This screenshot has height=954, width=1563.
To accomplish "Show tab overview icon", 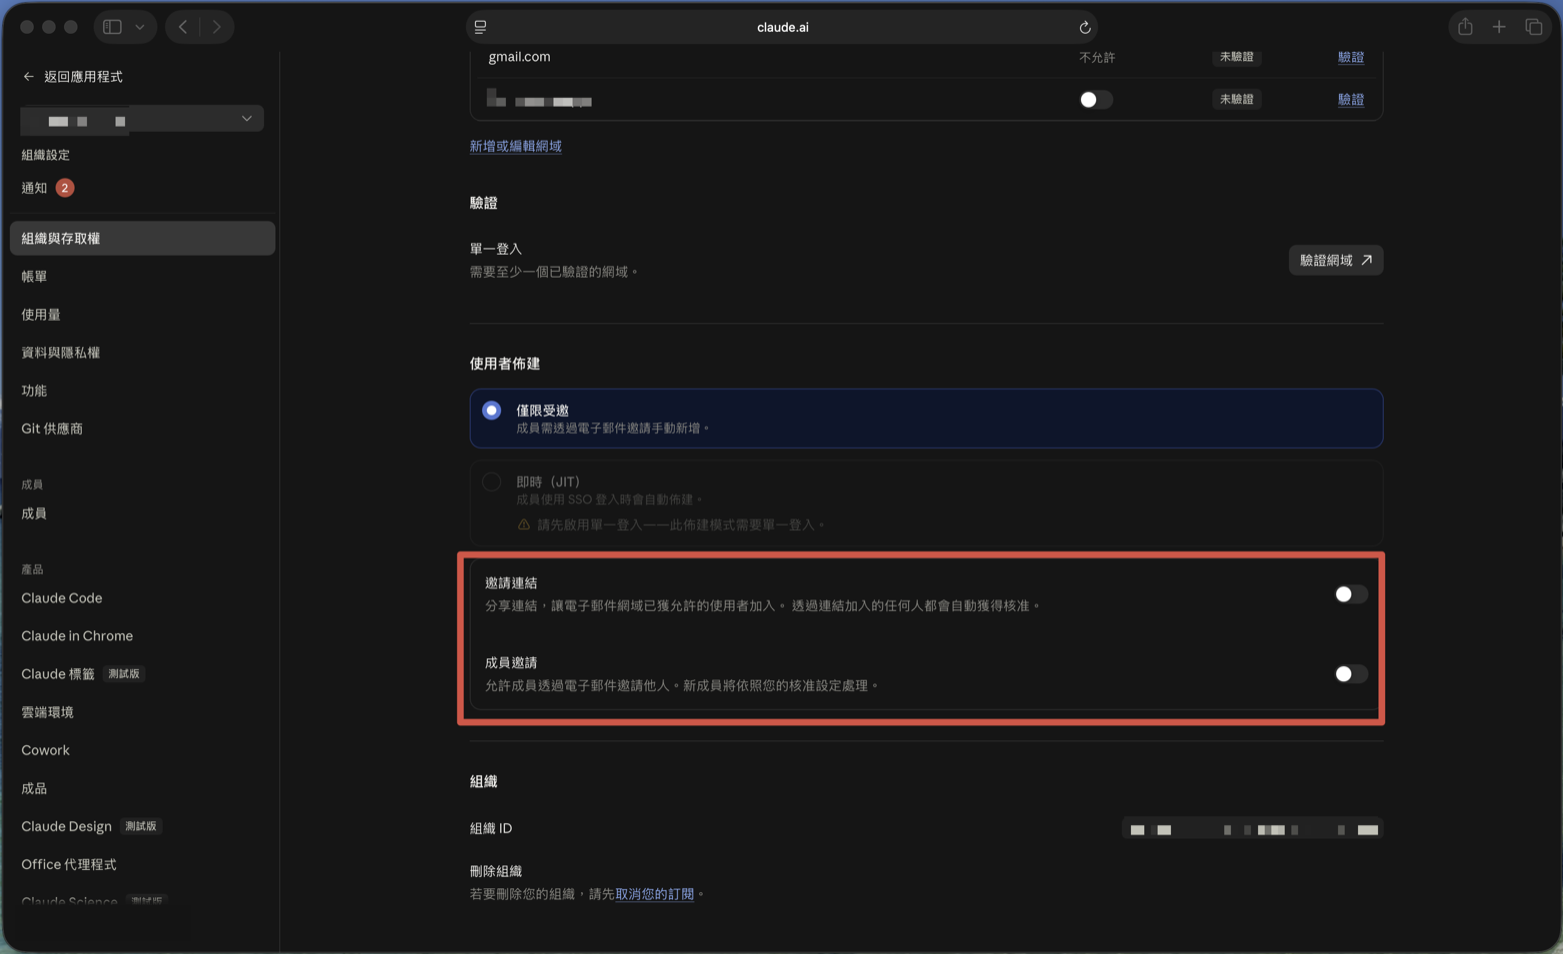I will pyautogui.click(x=1534, y=27).
